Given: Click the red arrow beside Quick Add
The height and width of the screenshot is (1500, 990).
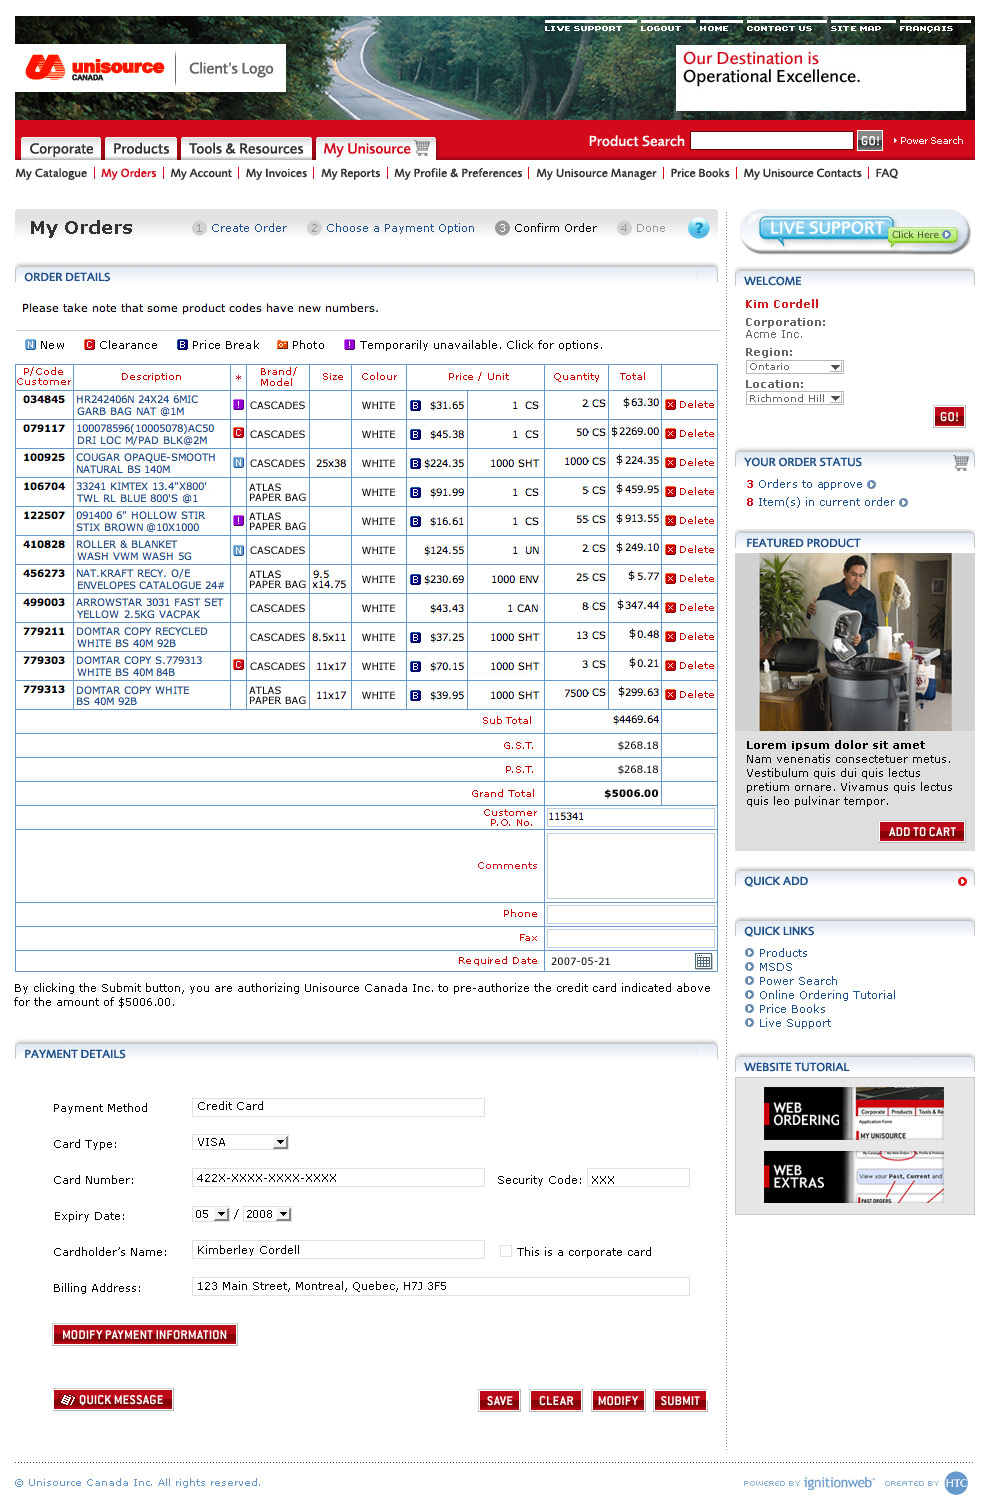Looking at the screenshot, I should [x=962, y=881].
